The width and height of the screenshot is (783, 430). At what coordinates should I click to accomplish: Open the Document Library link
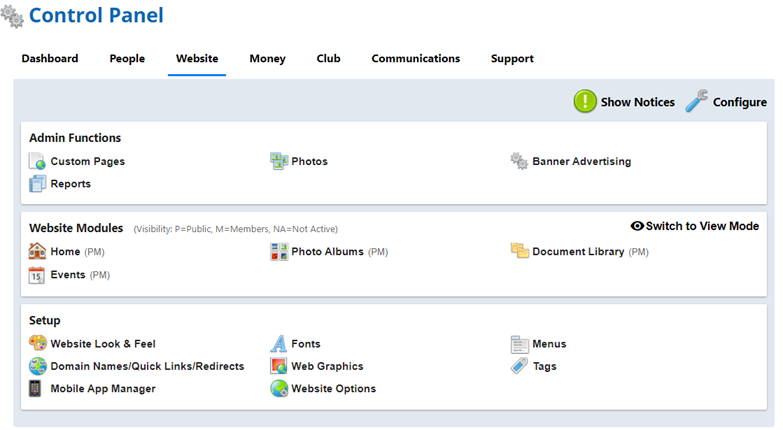(x=578, y=252)
